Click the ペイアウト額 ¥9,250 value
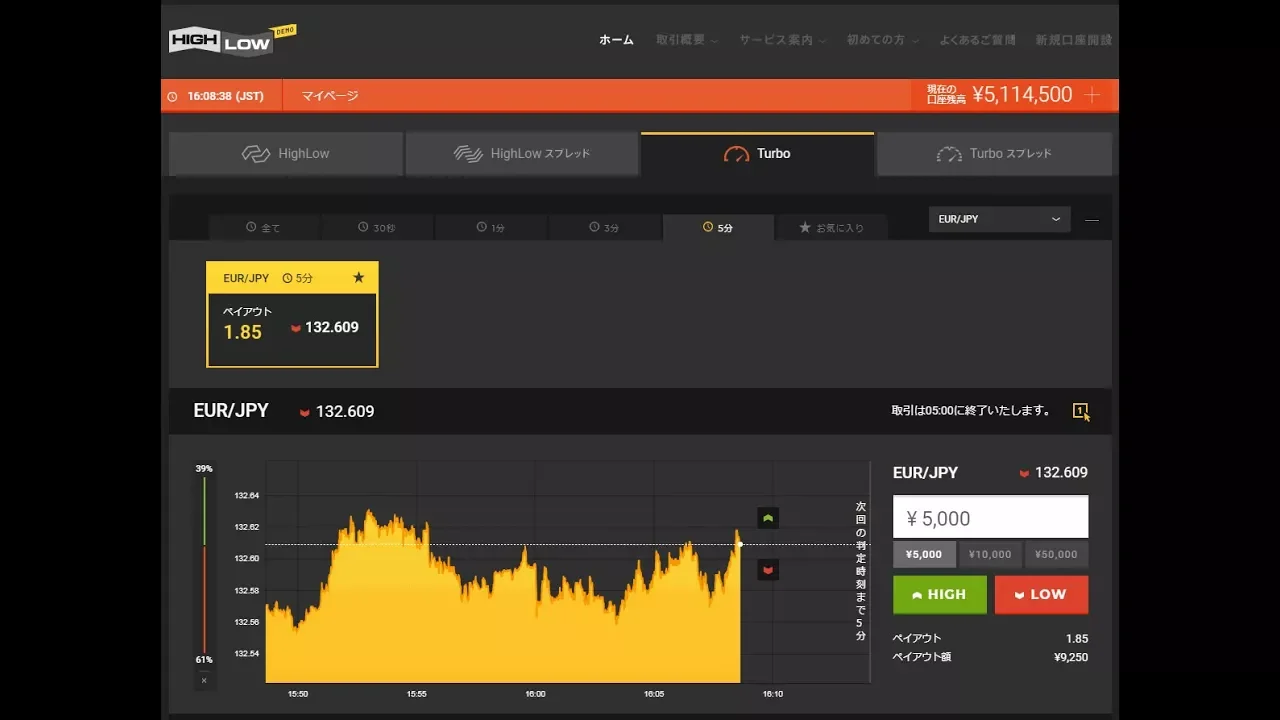 (1071, 657)
